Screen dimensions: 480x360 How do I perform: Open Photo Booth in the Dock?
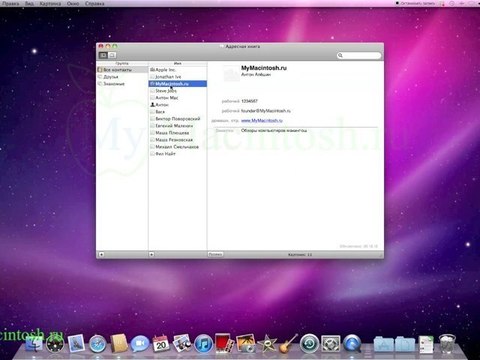(224, 343)
